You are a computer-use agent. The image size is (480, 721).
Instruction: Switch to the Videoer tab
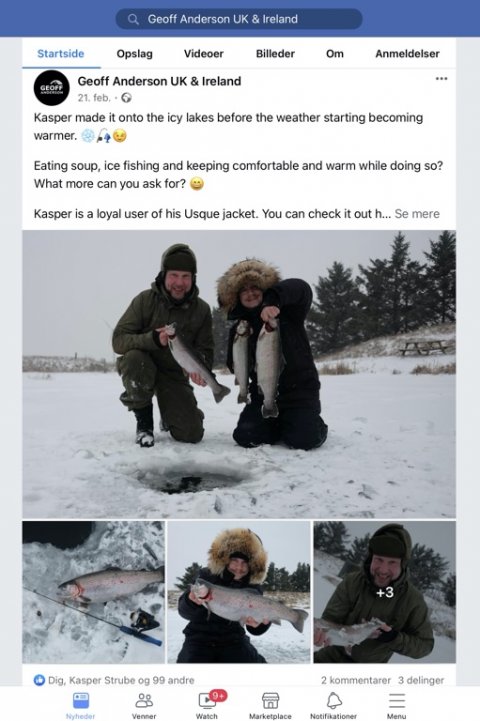pyautogui.click(x=204, y=54)
